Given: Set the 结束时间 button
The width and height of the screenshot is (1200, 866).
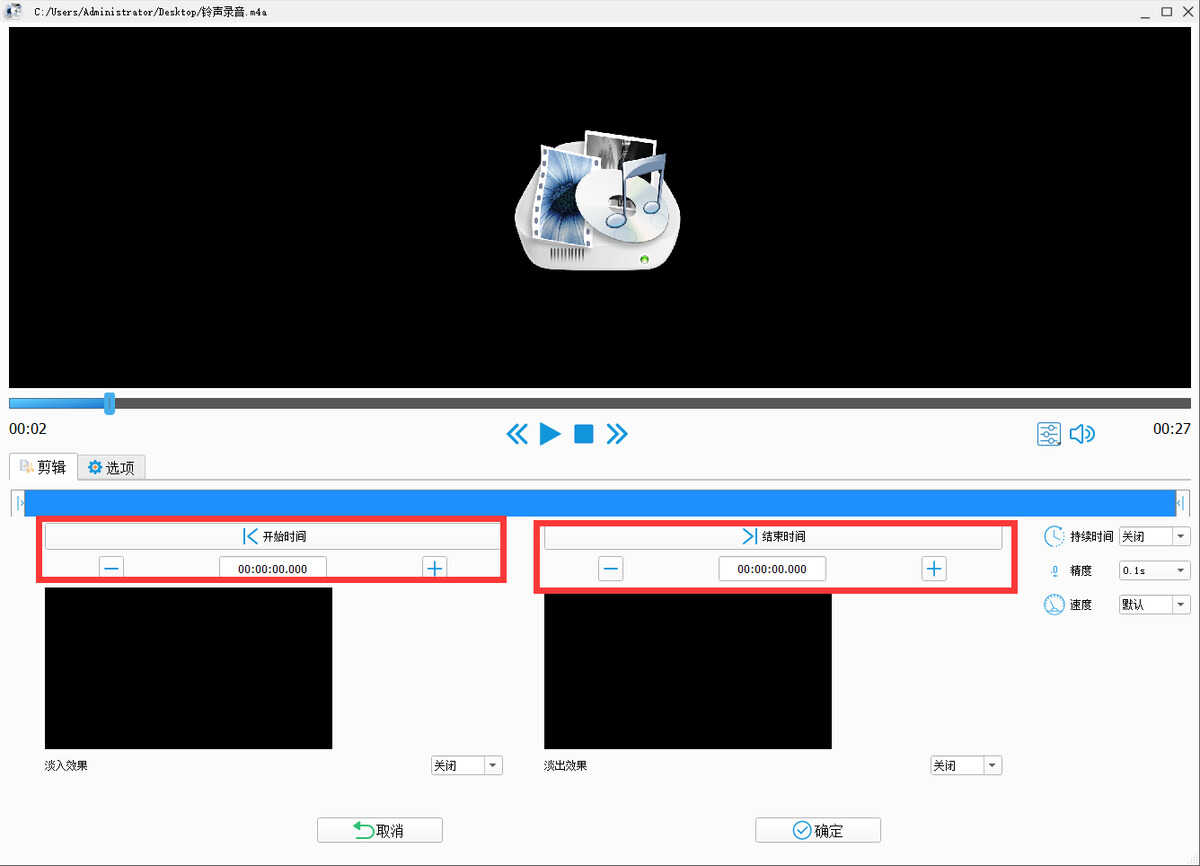Looking at the screenshot, I should pyautogui.click(x=773, y=536).
